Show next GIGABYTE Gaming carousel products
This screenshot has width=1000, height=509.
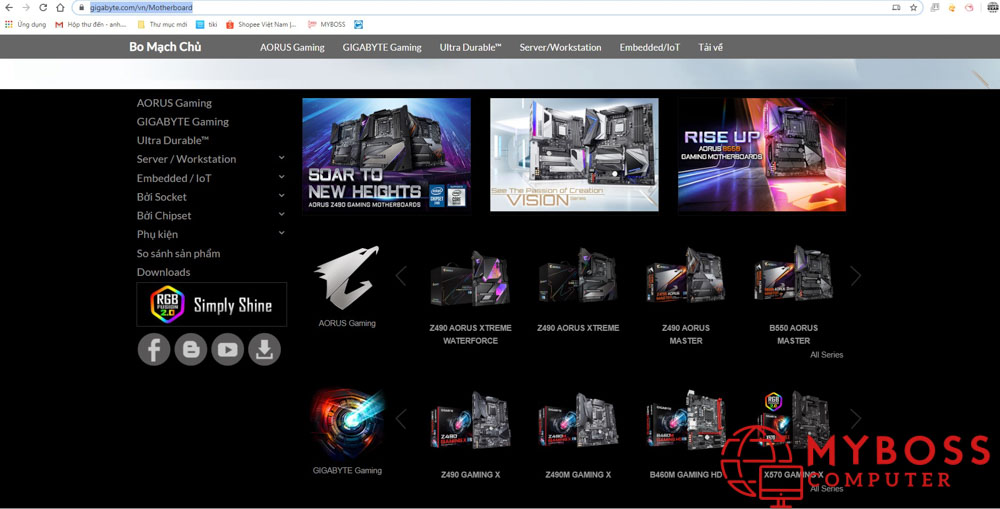(855, 419)
